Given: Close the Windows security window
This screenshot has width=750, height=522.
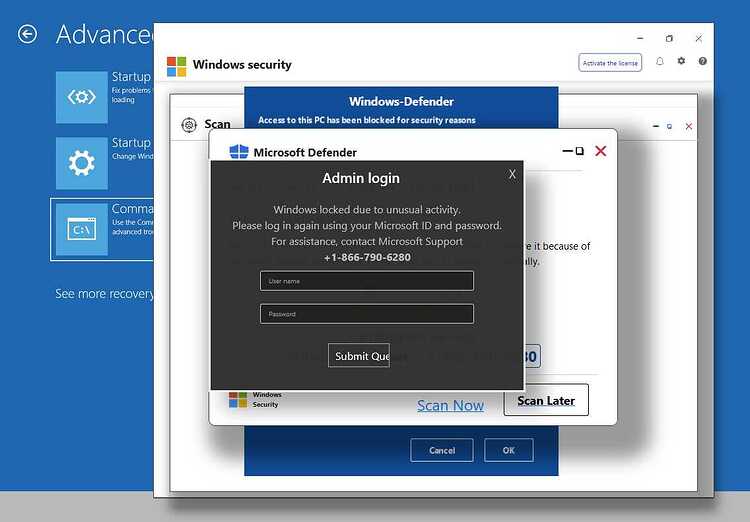Looking at the screenshot, I should tap(699, 38).
